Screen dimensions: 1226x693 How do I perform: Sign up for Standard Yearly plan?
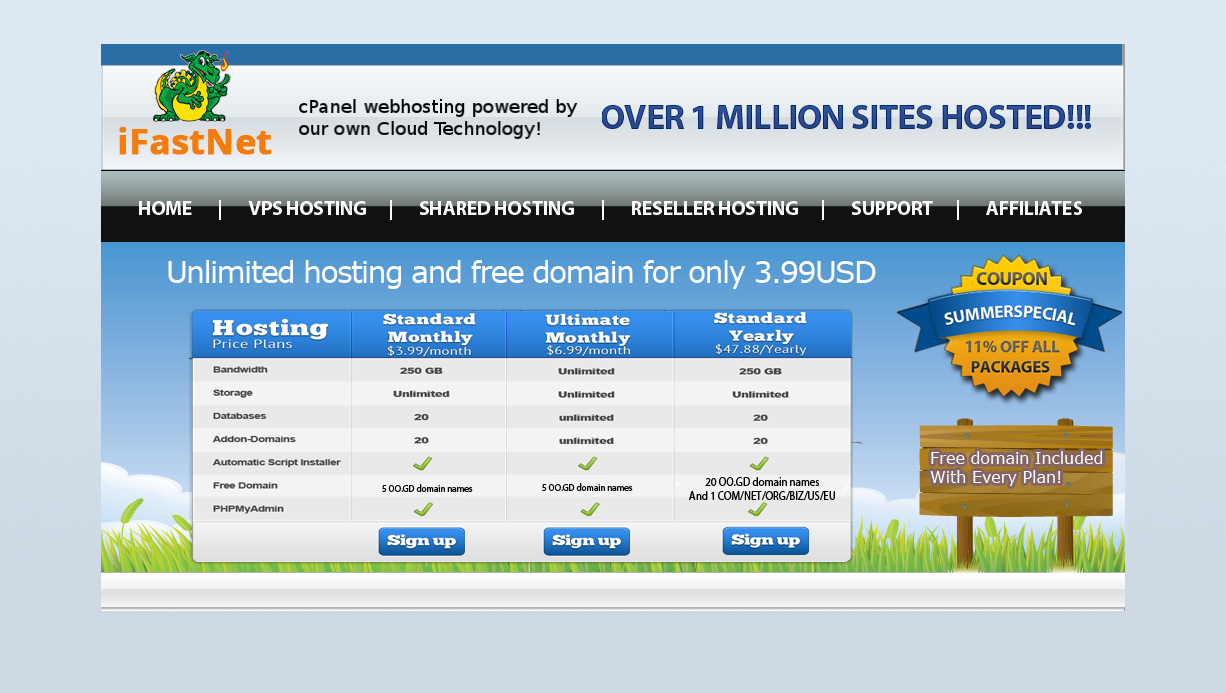click(765, 540)
